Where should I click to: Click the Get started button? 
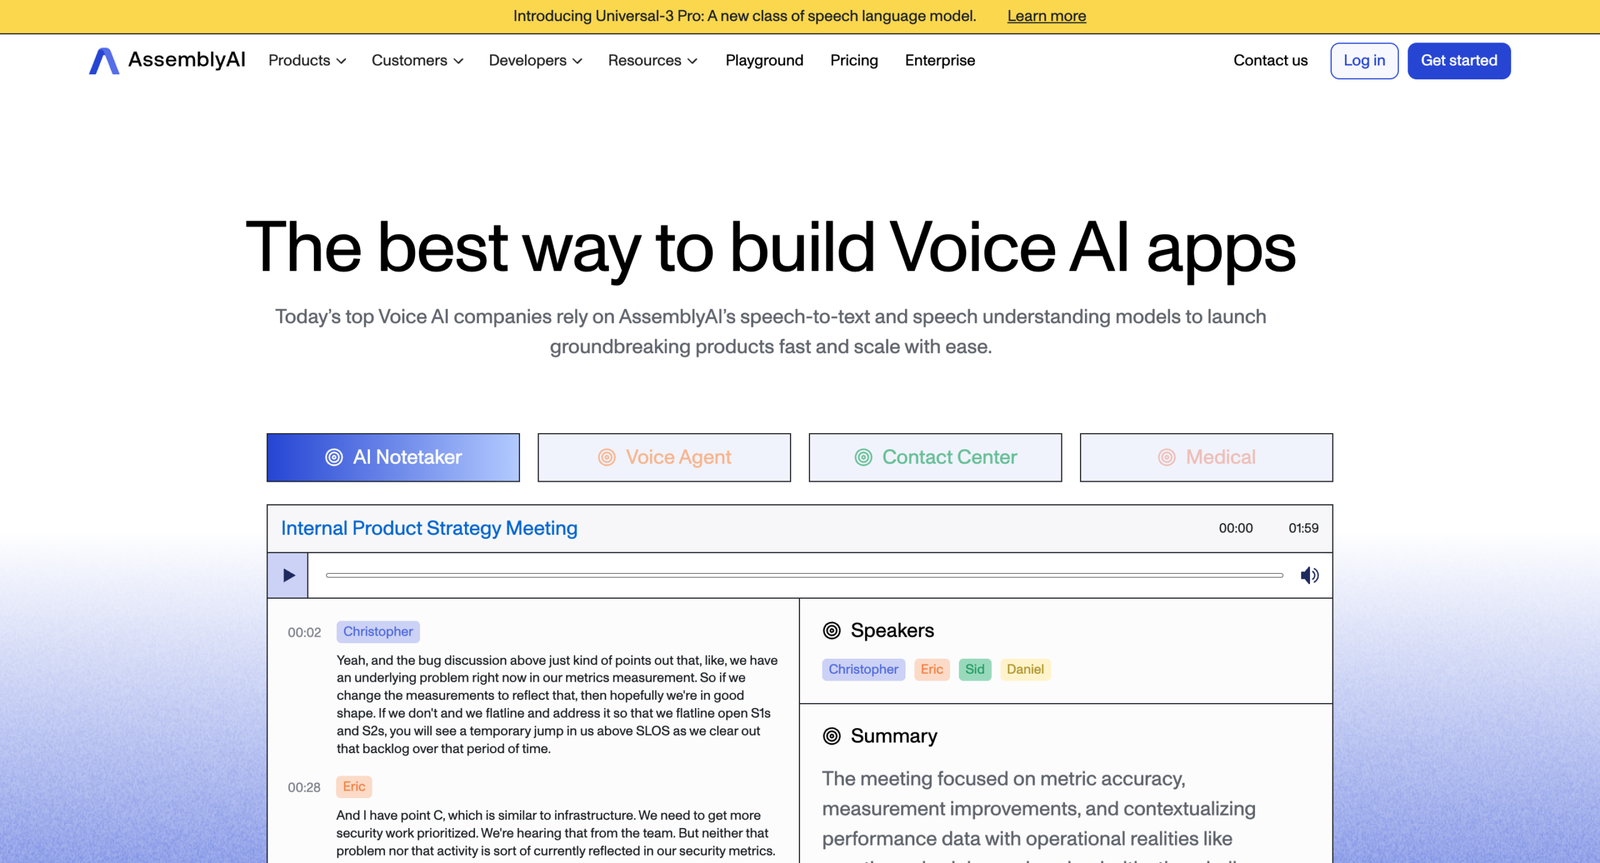click(1458, 61)
